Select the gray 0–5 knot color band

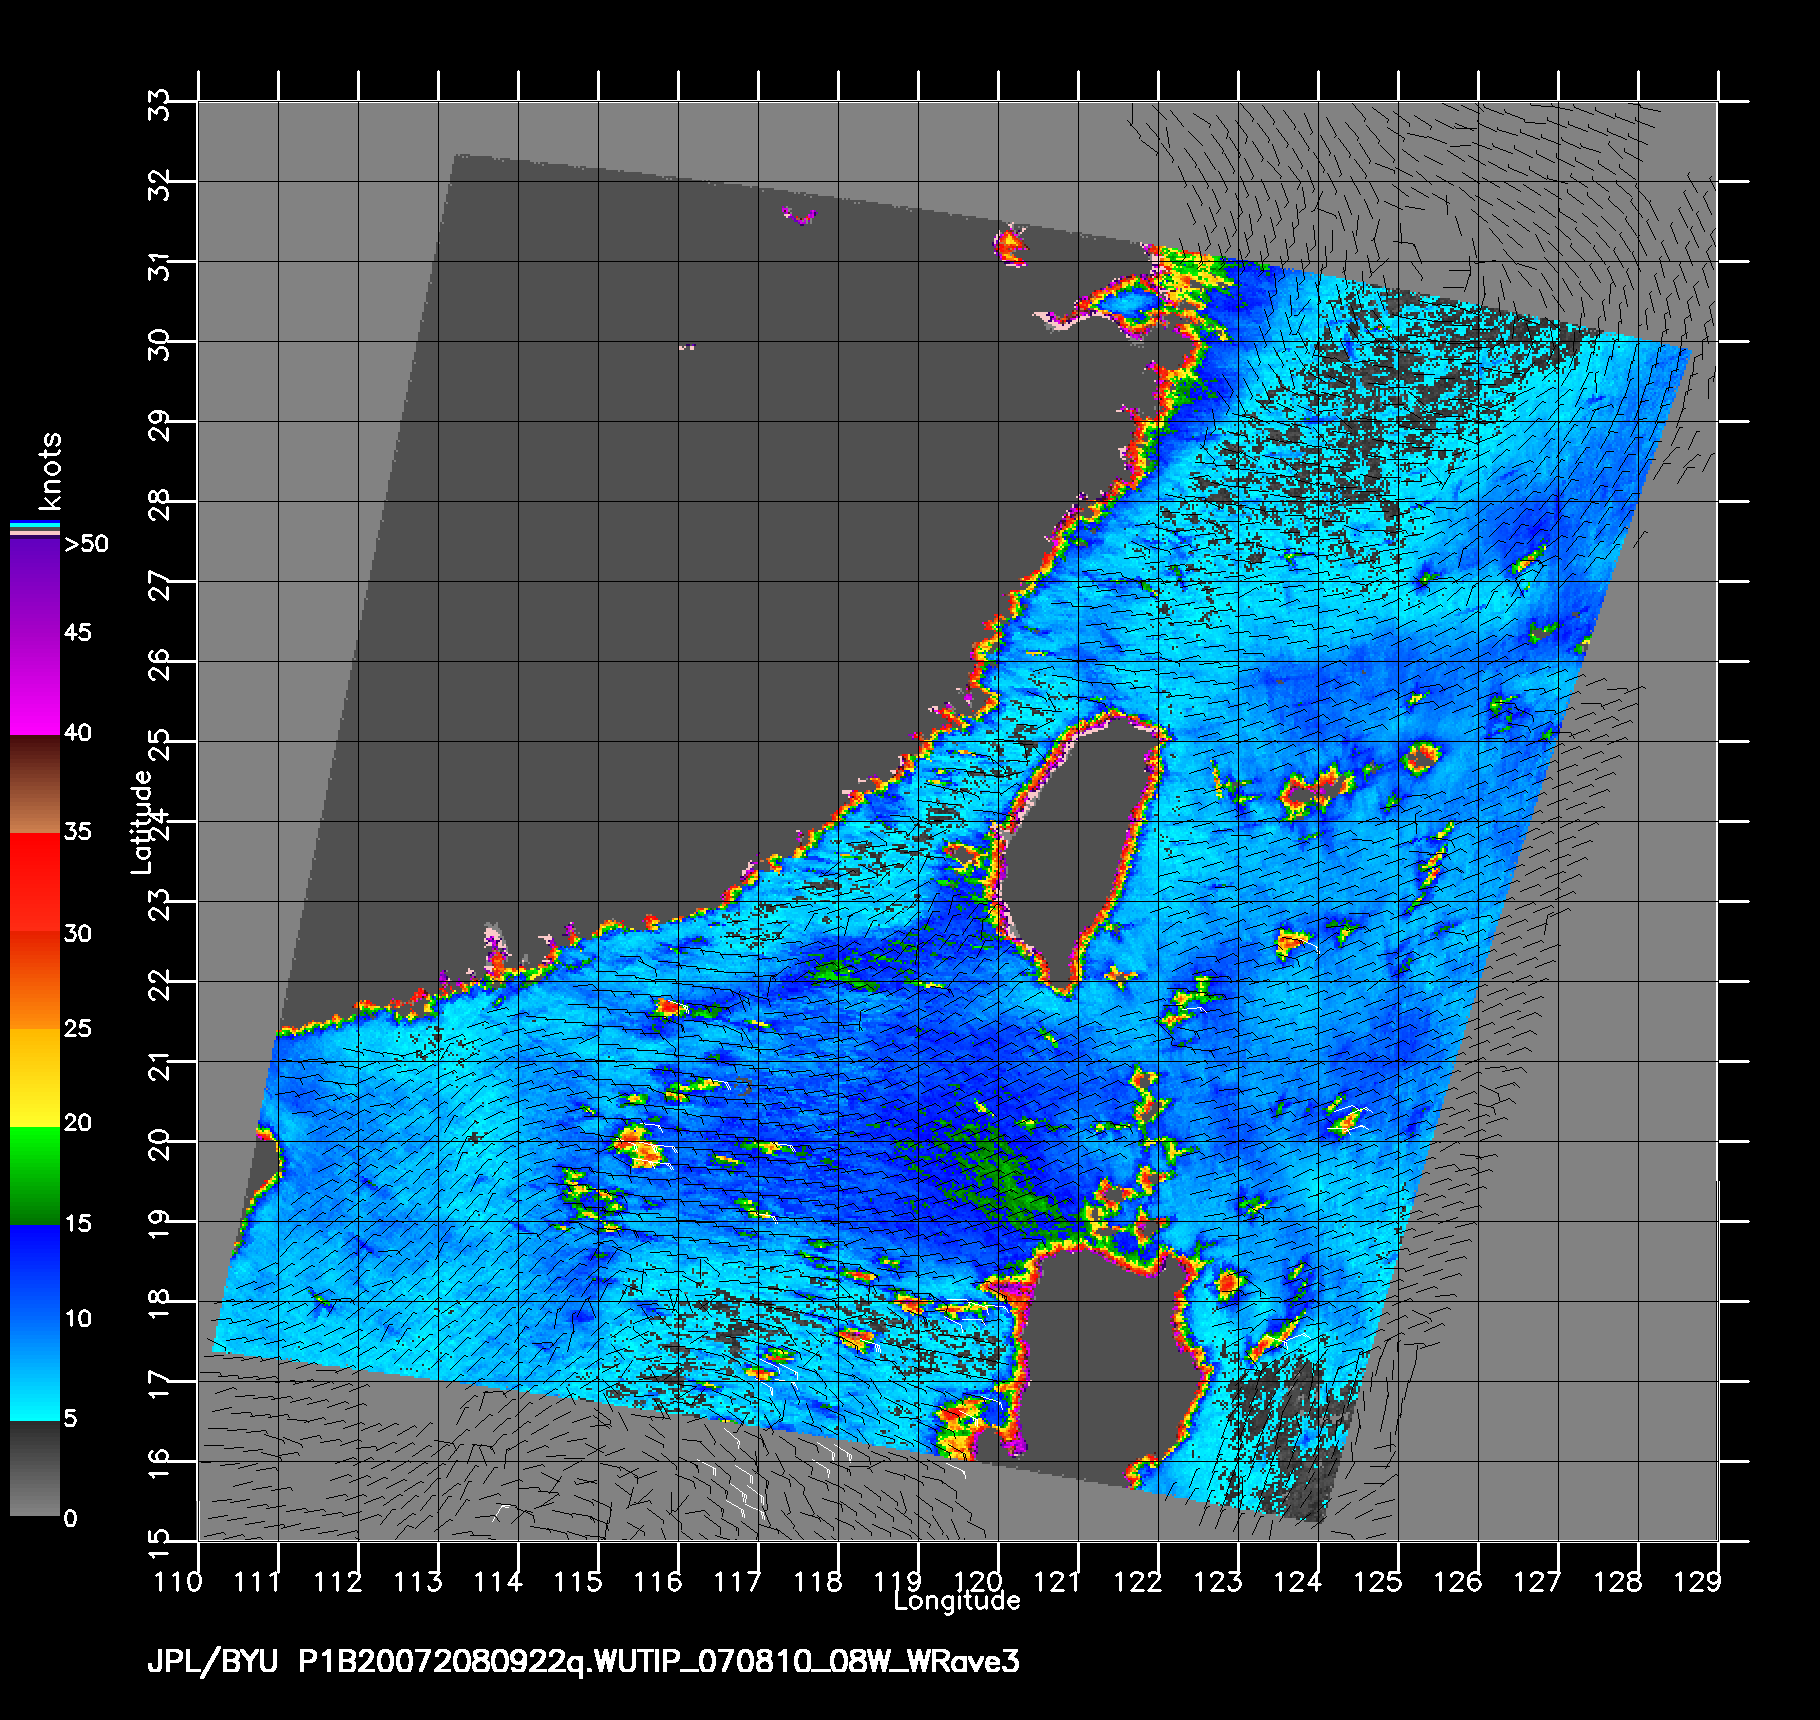[x=34, y=1468]
